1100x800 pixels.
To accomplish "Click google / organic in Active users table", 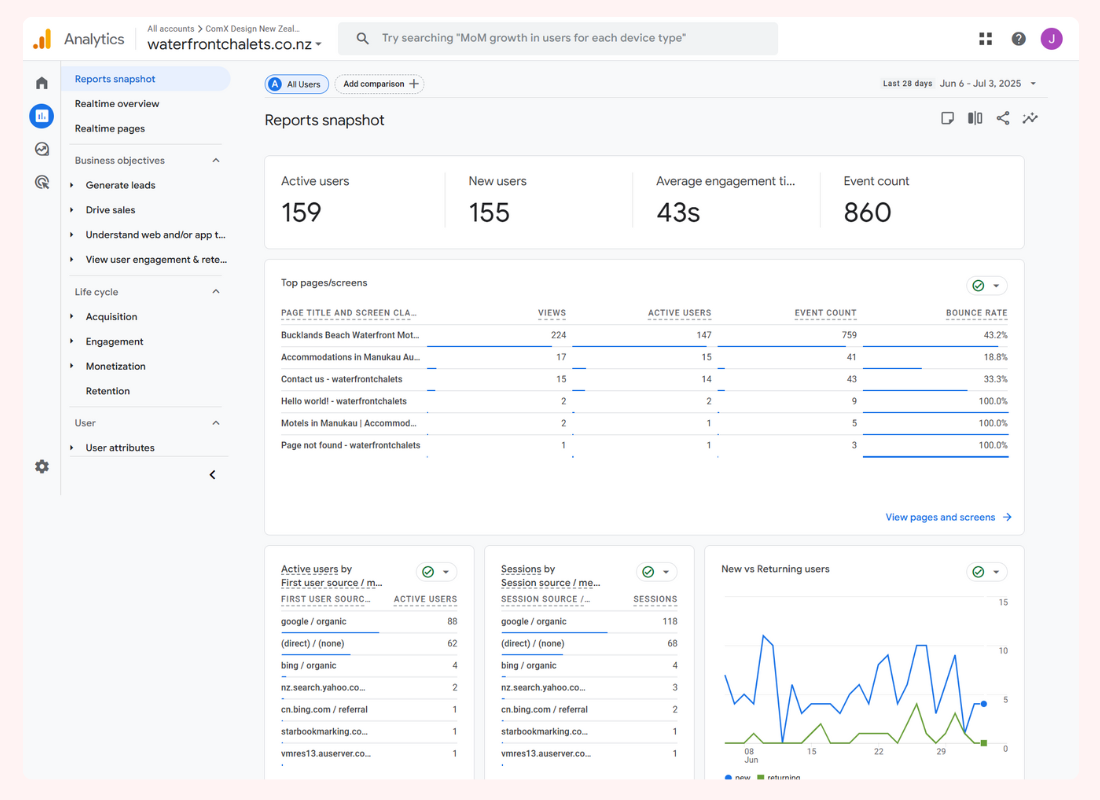I will tap(314, 622).
